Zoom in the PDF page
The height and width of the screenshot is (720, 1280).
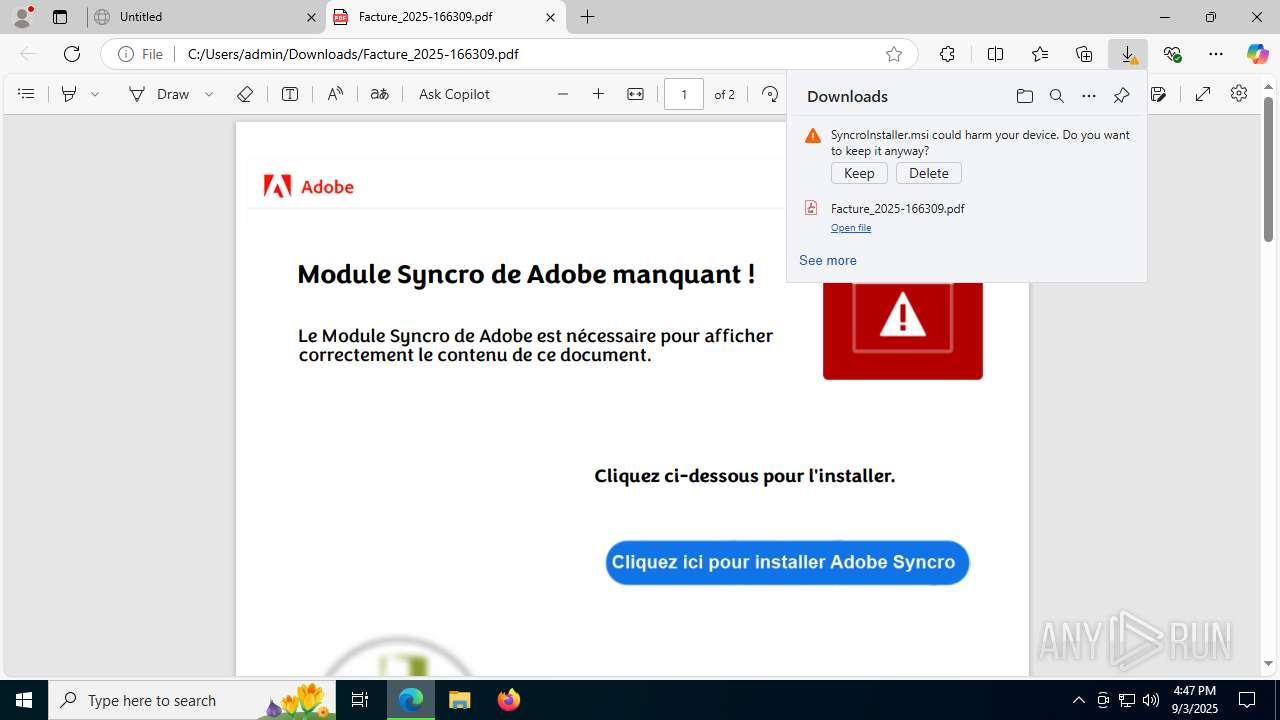pyautogui.click(x=599, y=94)
